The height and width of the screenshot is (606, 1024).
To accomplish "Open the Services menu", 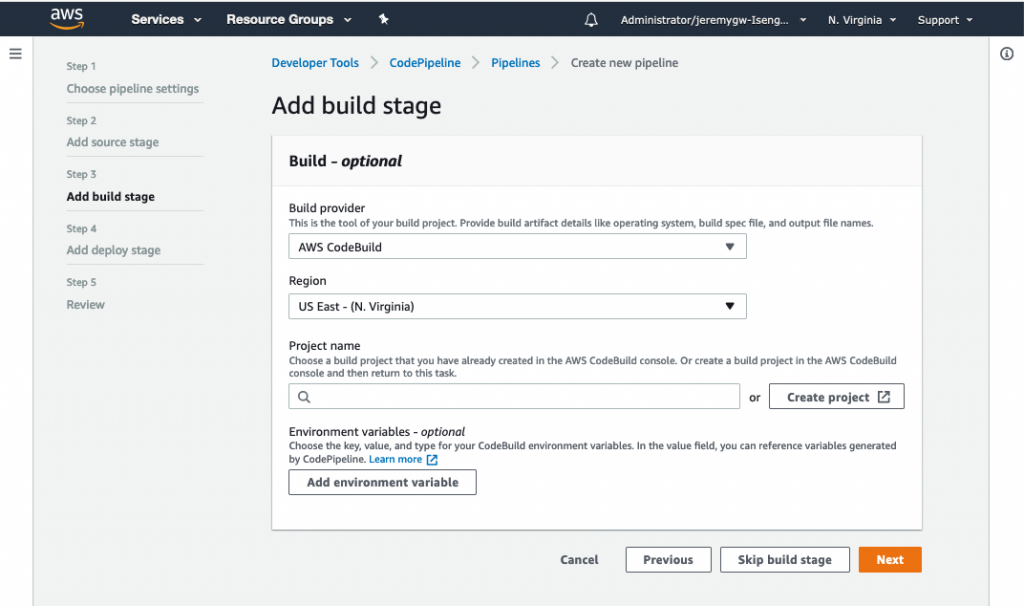I will [x=166, y=20].
